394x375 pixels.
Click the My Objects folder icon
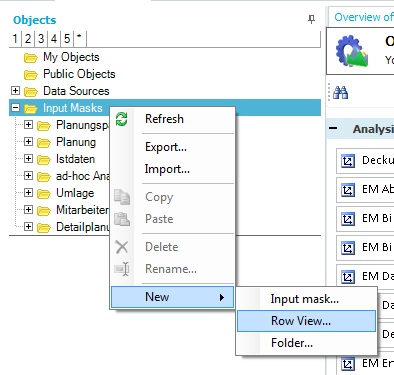31,58
